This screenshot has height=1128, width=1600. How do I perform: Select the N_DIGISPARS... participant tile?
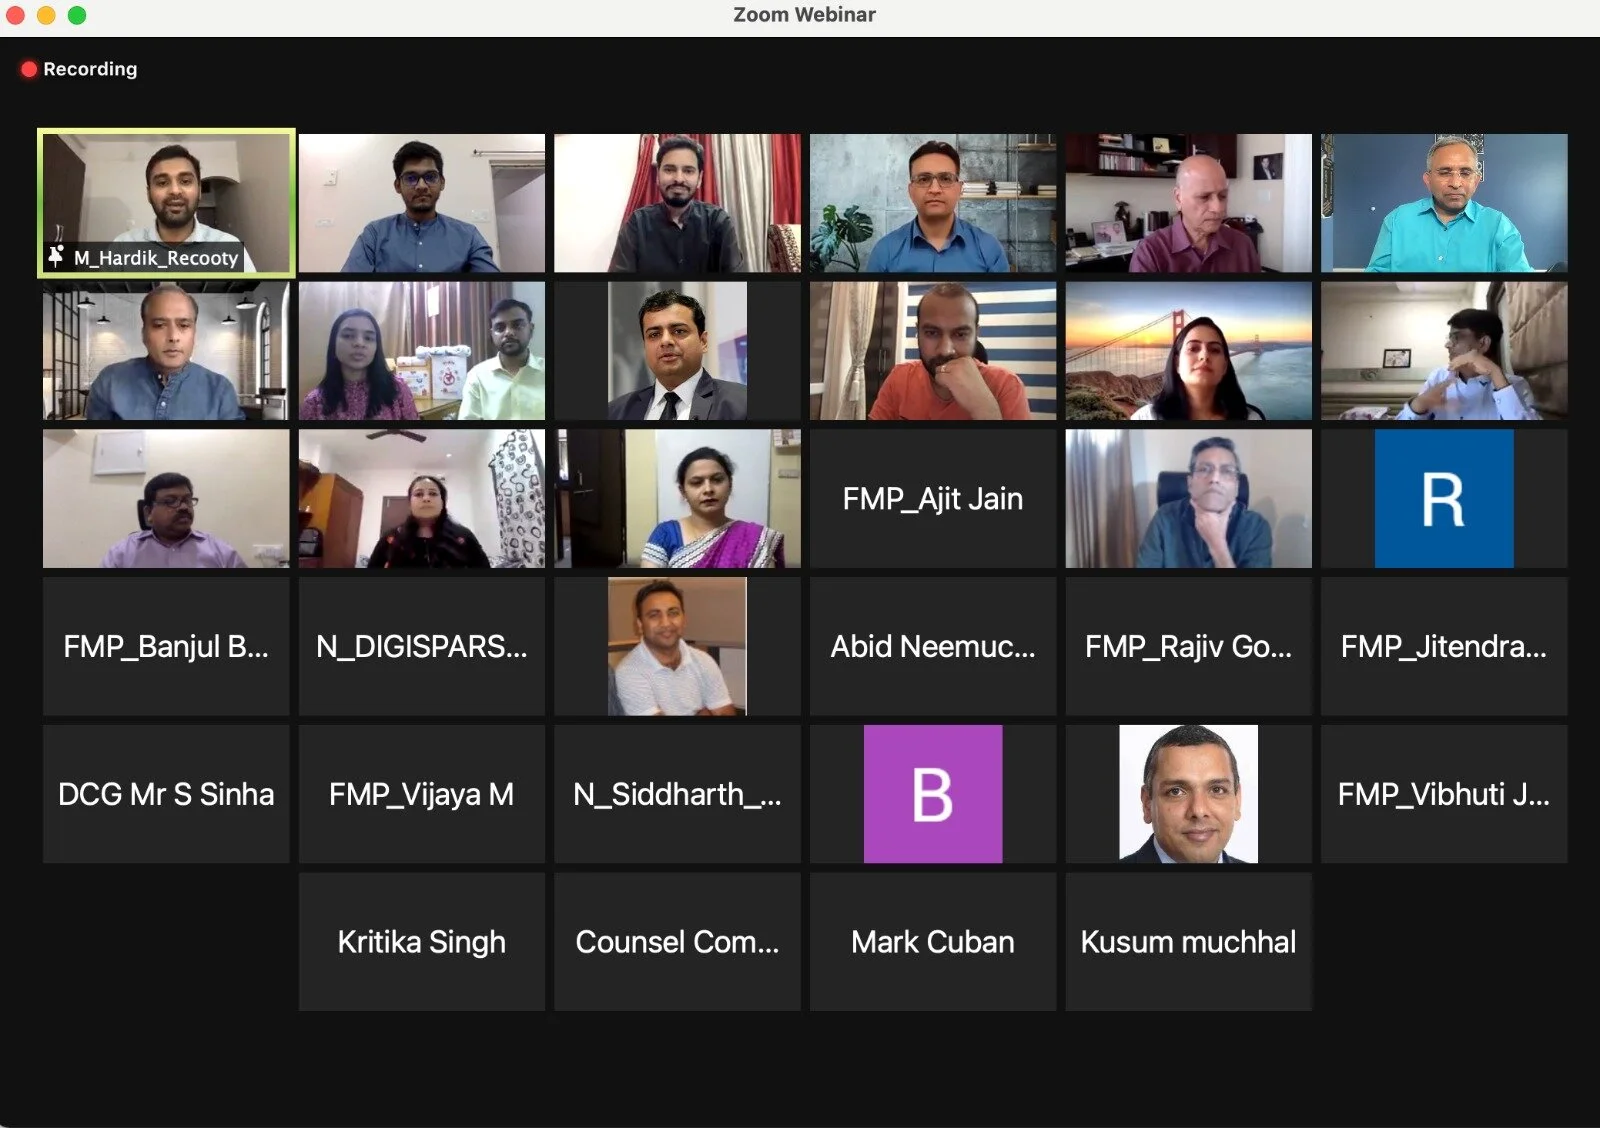click(421, 646)
